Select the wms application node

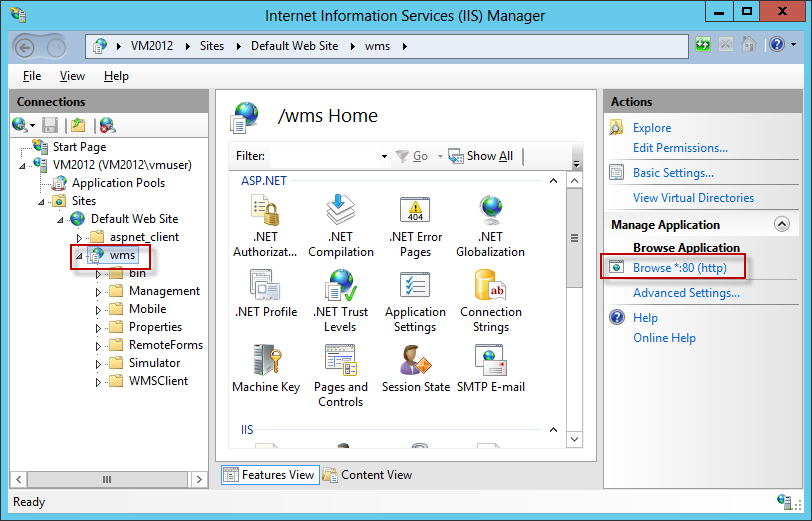122,255
